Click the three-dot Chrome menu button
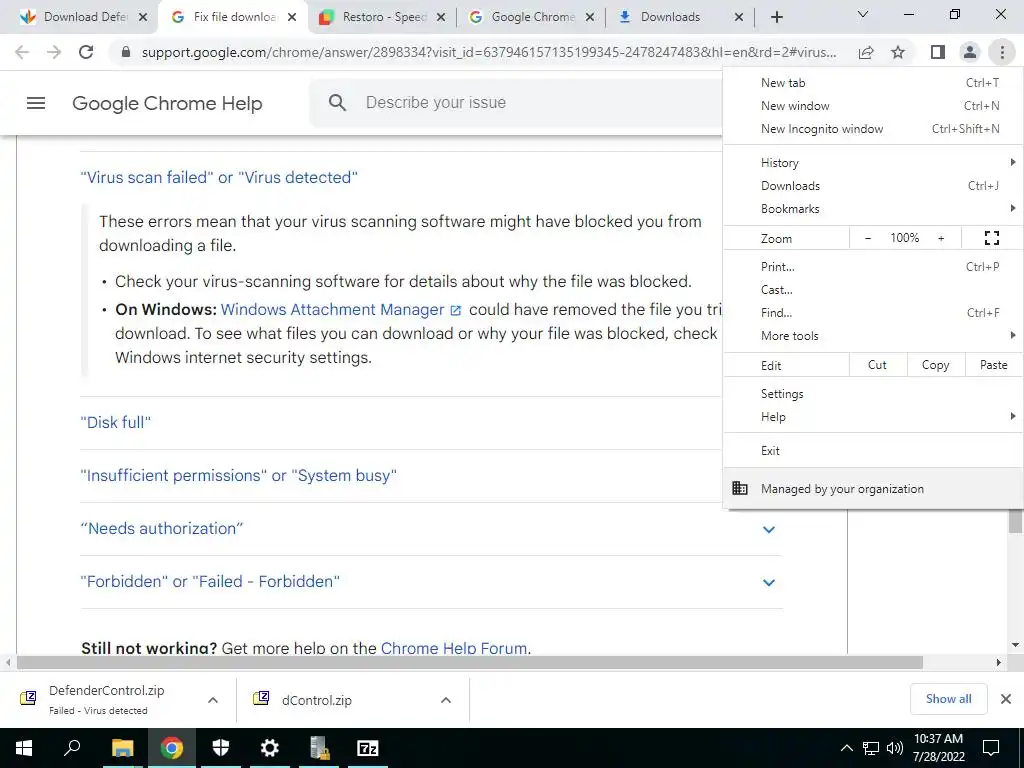1024x768 pixels. (1002, 52)
